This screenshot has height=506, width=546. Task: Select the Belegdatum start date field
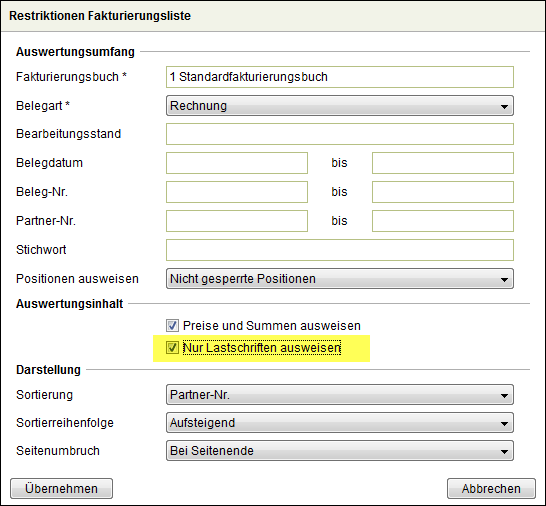[x=237, y=163]
